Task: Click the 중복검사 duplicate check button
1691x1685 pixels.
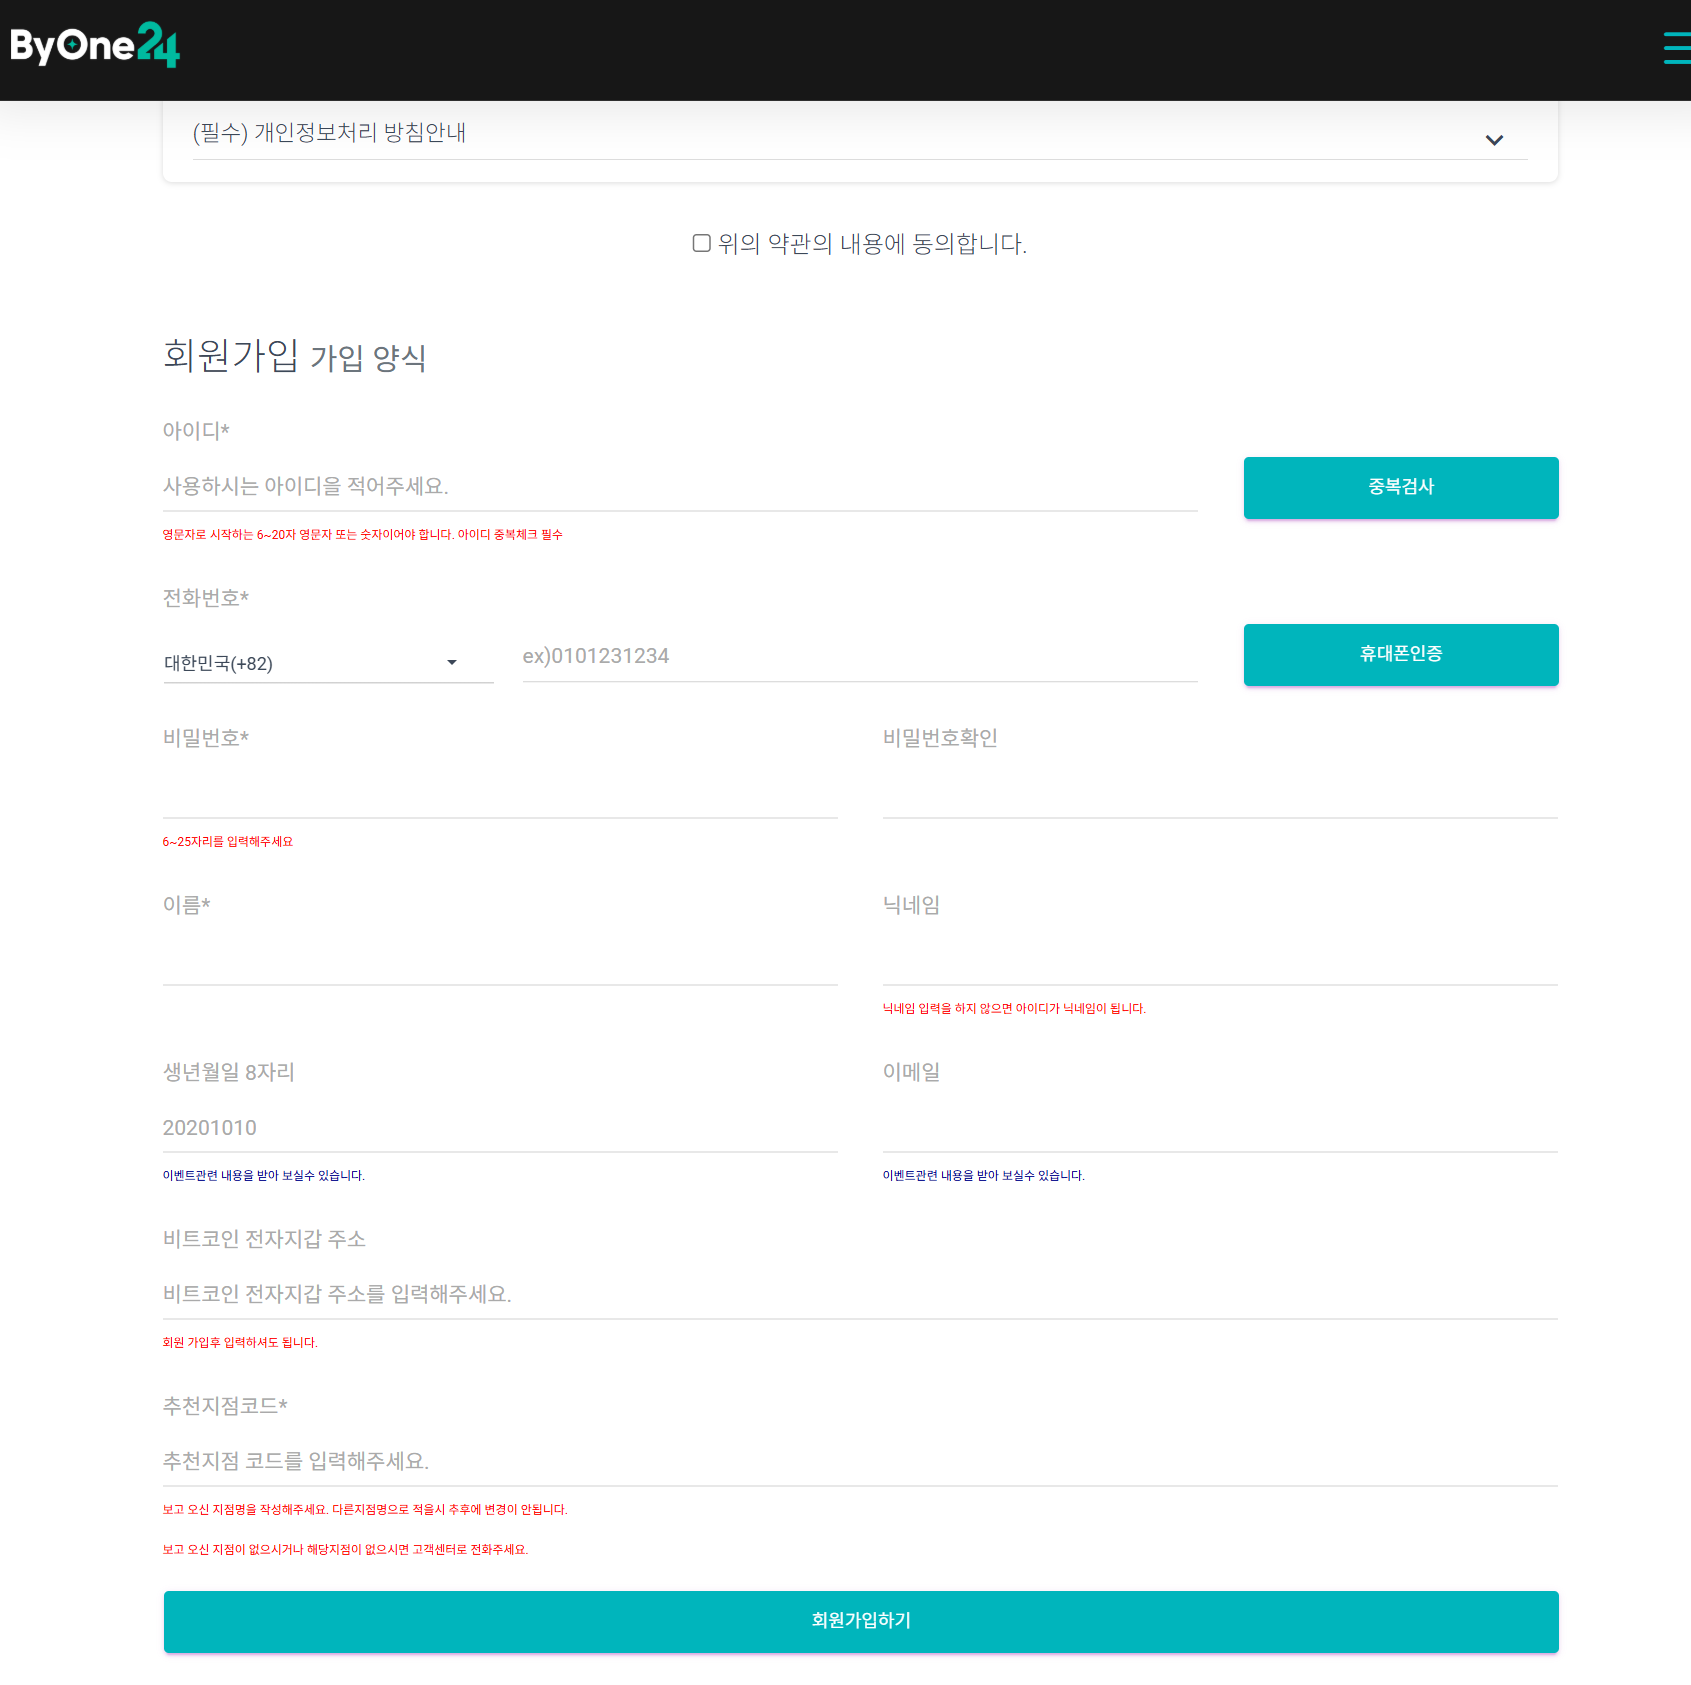Action: coord(1400,488)
